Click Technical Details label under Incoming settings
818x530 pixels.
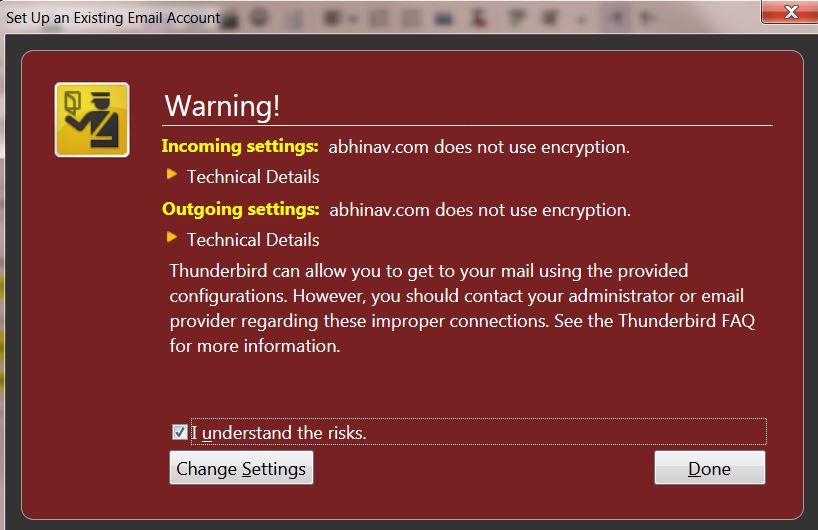tap(253, 177)
